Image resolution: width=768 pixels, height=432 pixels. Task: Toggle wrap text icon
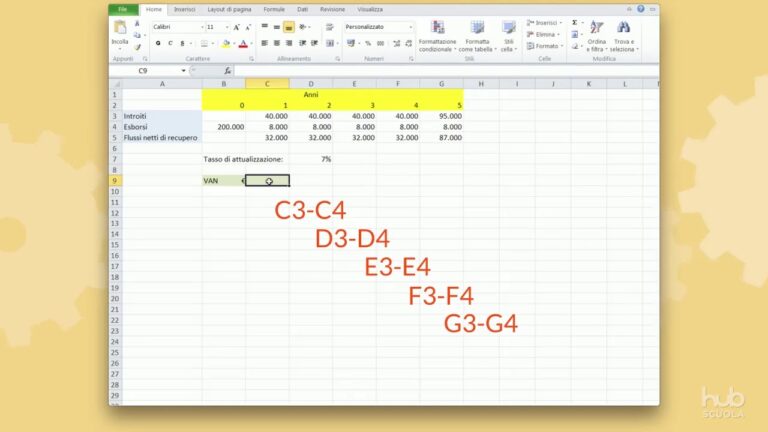330,27
